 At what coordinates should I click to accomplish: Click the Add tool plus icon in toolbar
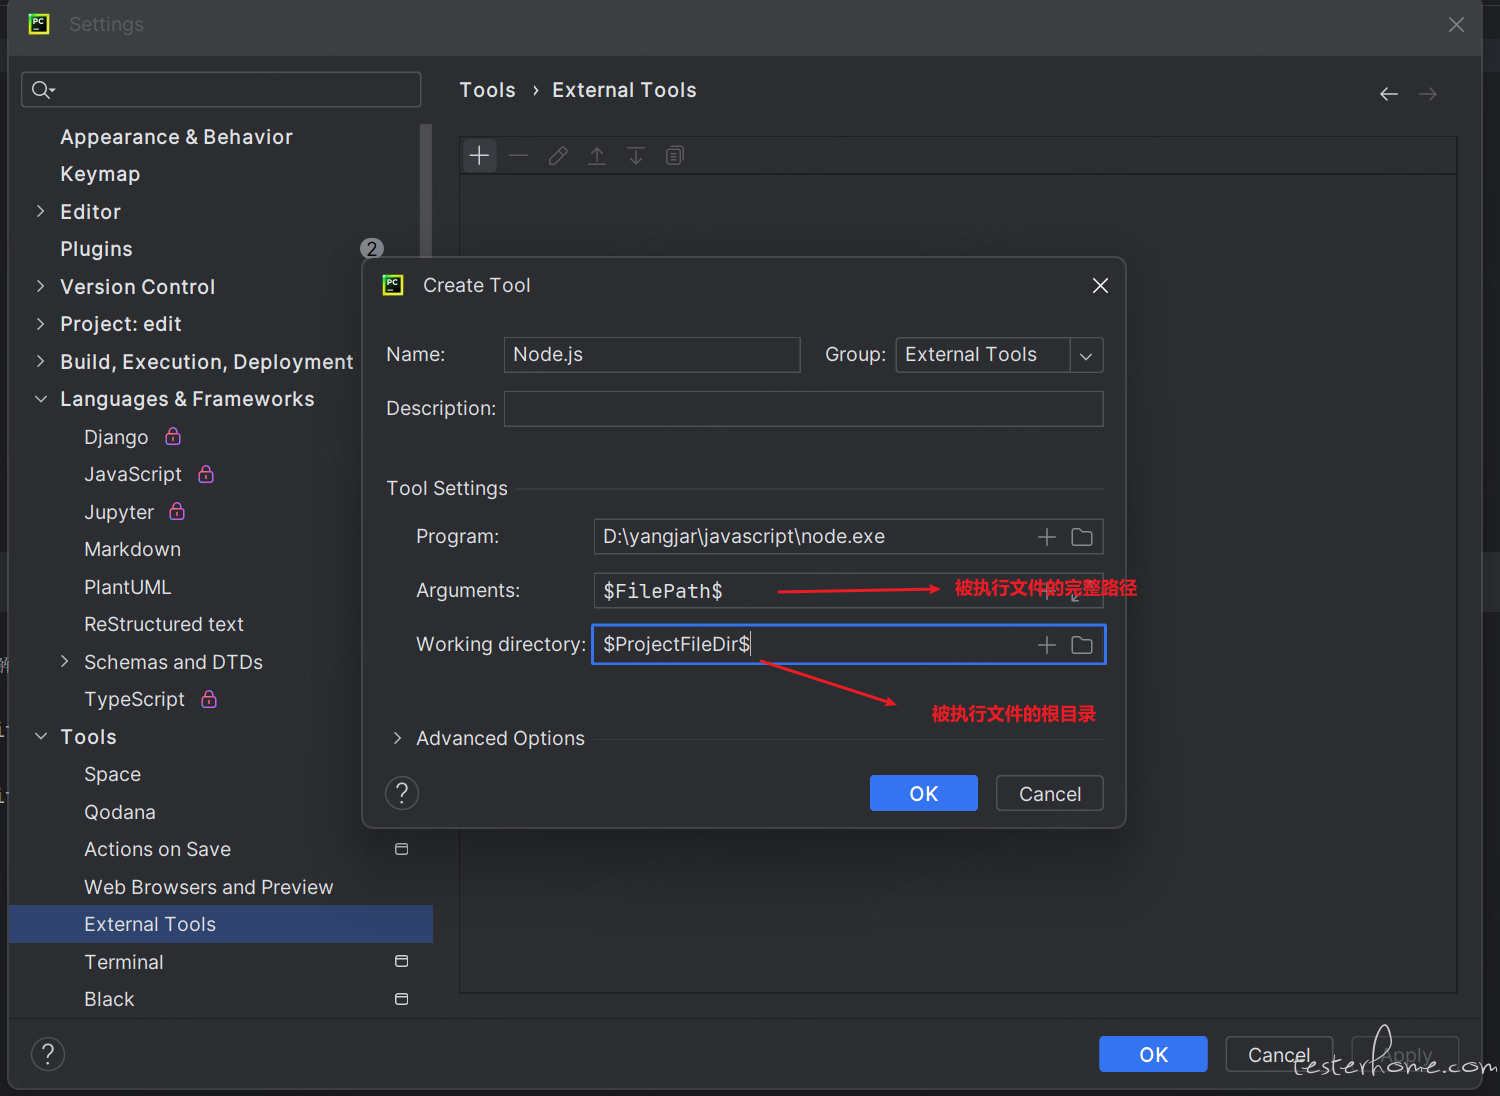click(x=480, y=156)
